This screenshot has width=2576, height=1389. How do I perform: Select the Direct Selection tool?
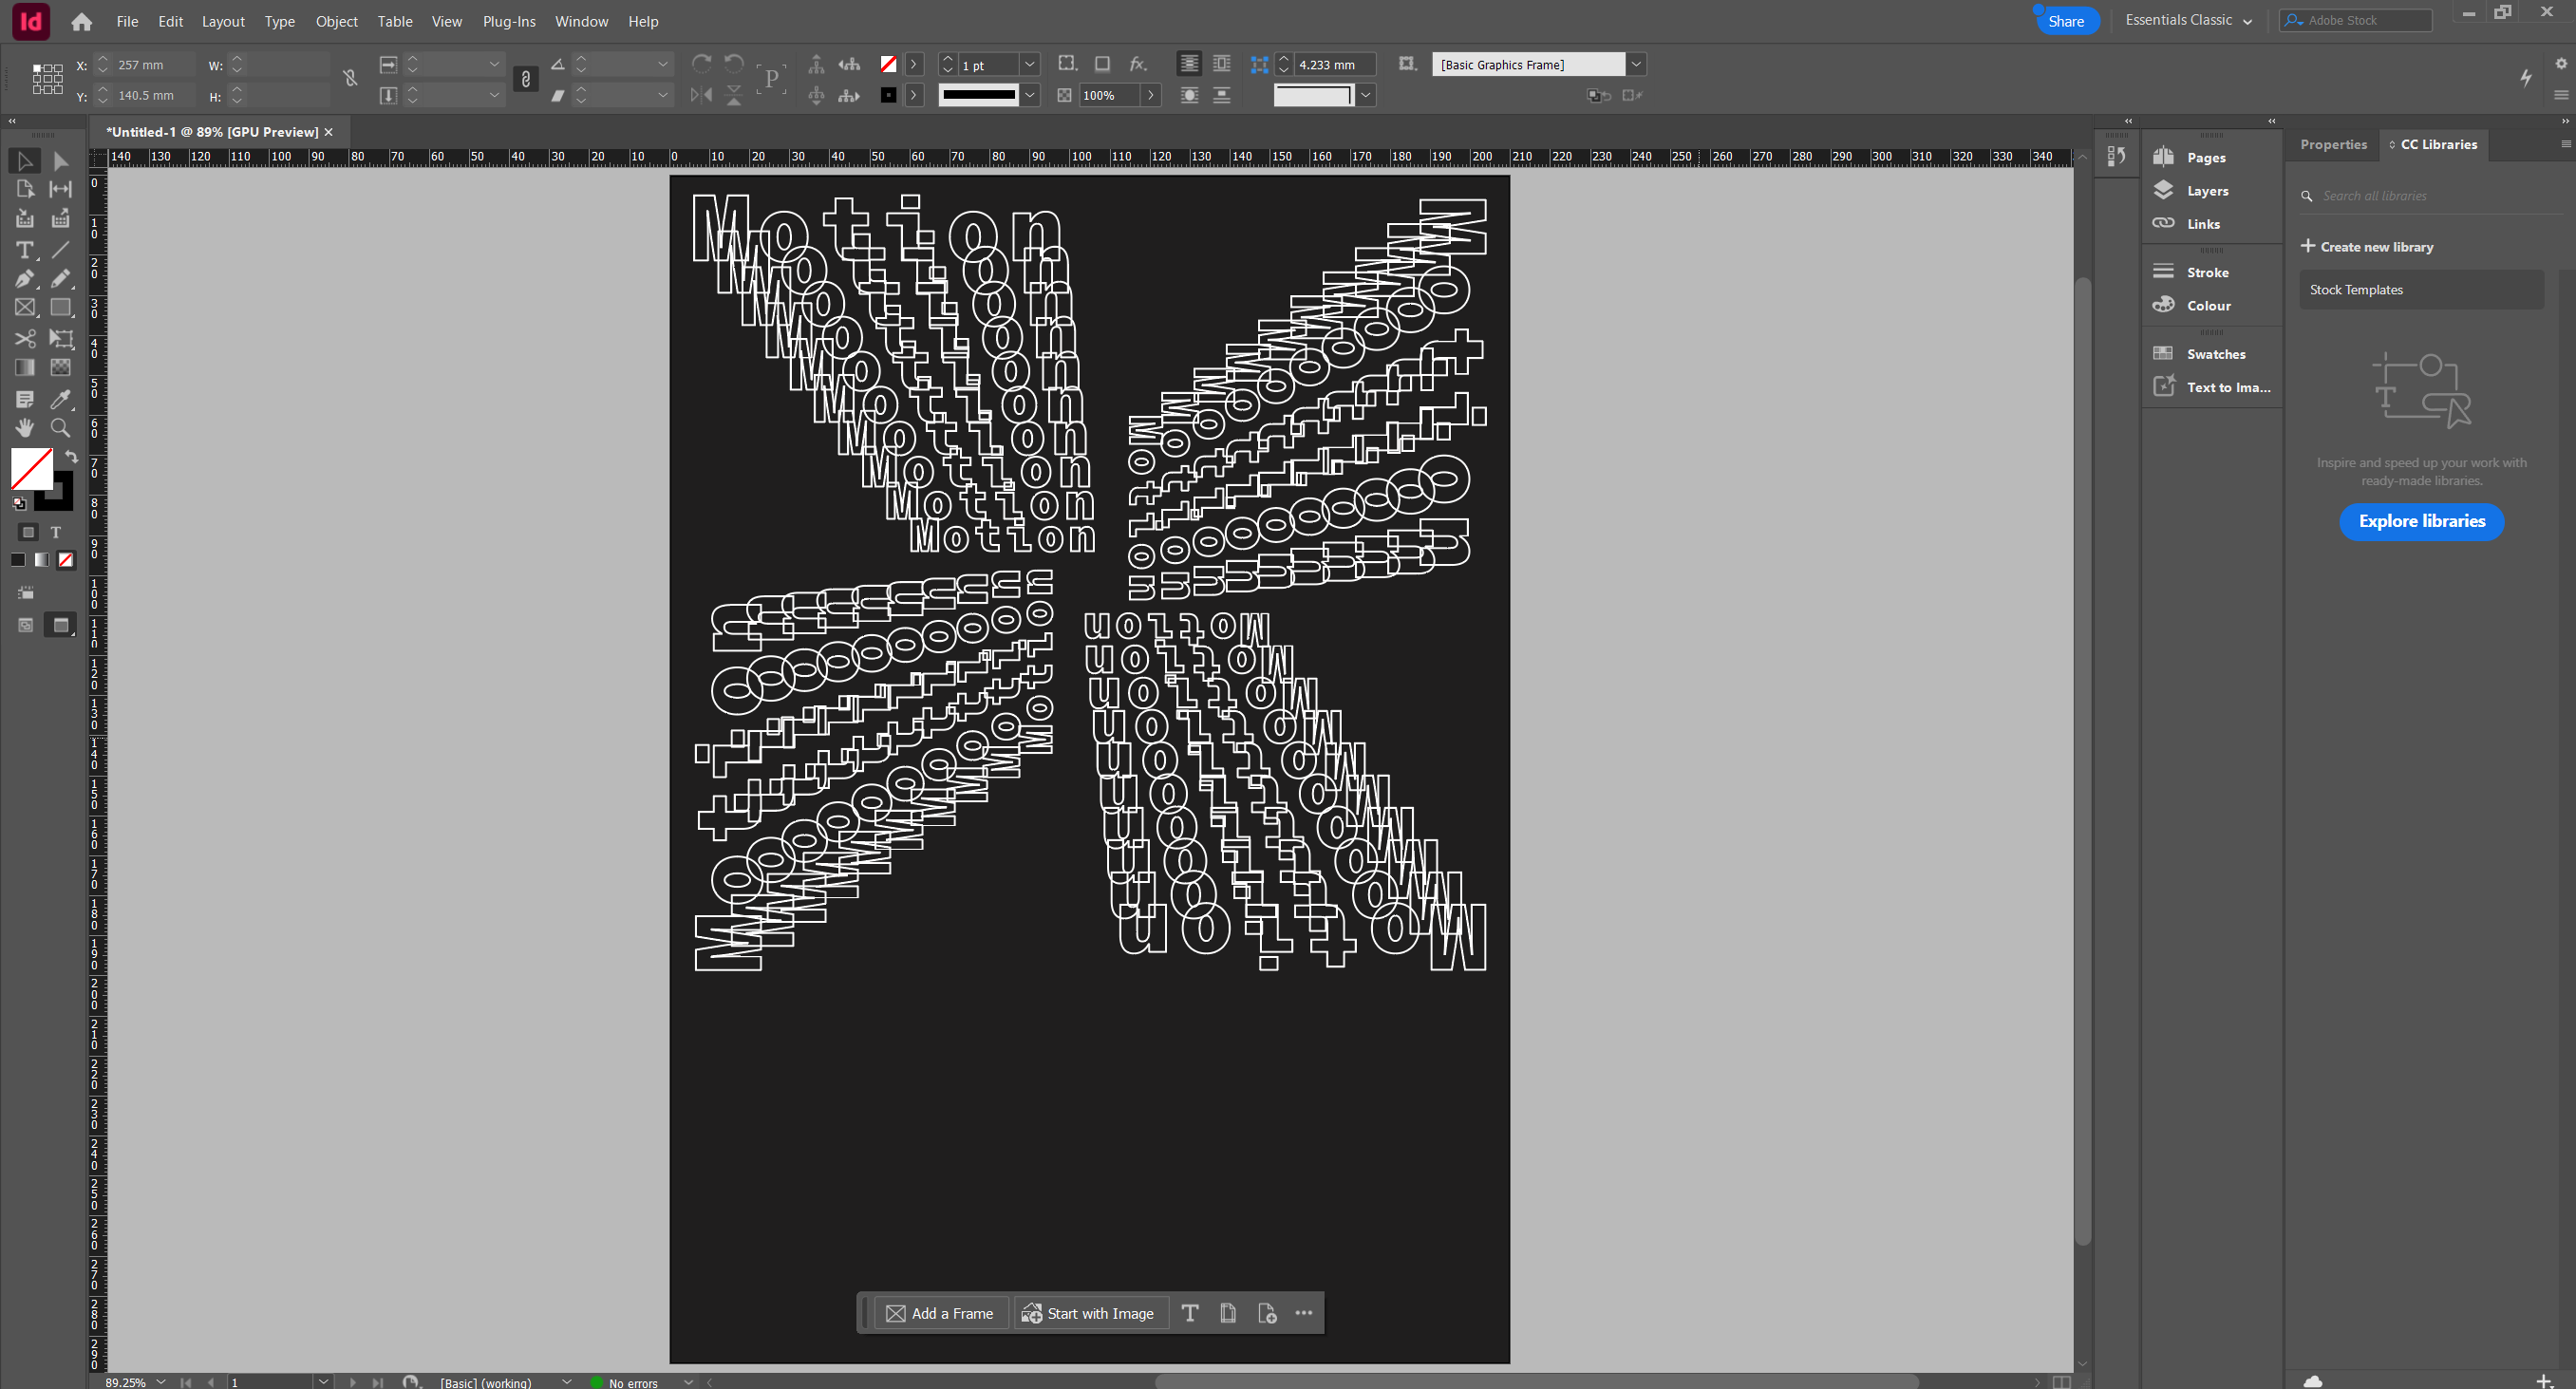point(61,161)
